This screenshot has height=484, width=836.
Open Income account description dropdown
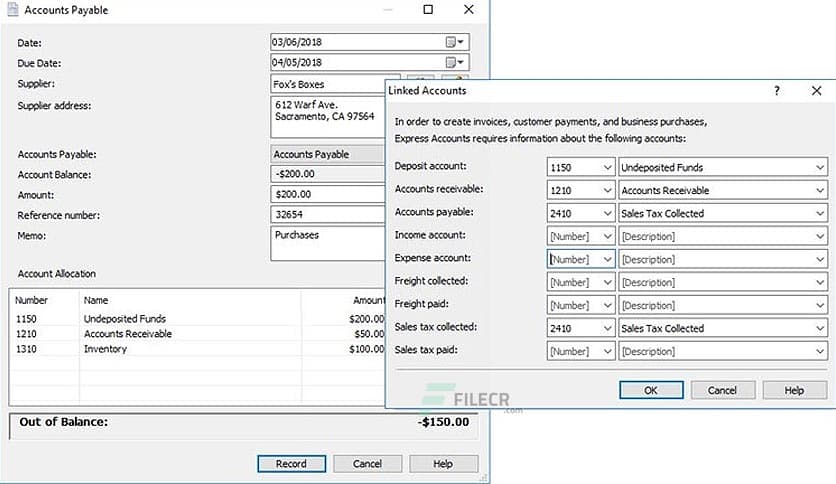819,236
